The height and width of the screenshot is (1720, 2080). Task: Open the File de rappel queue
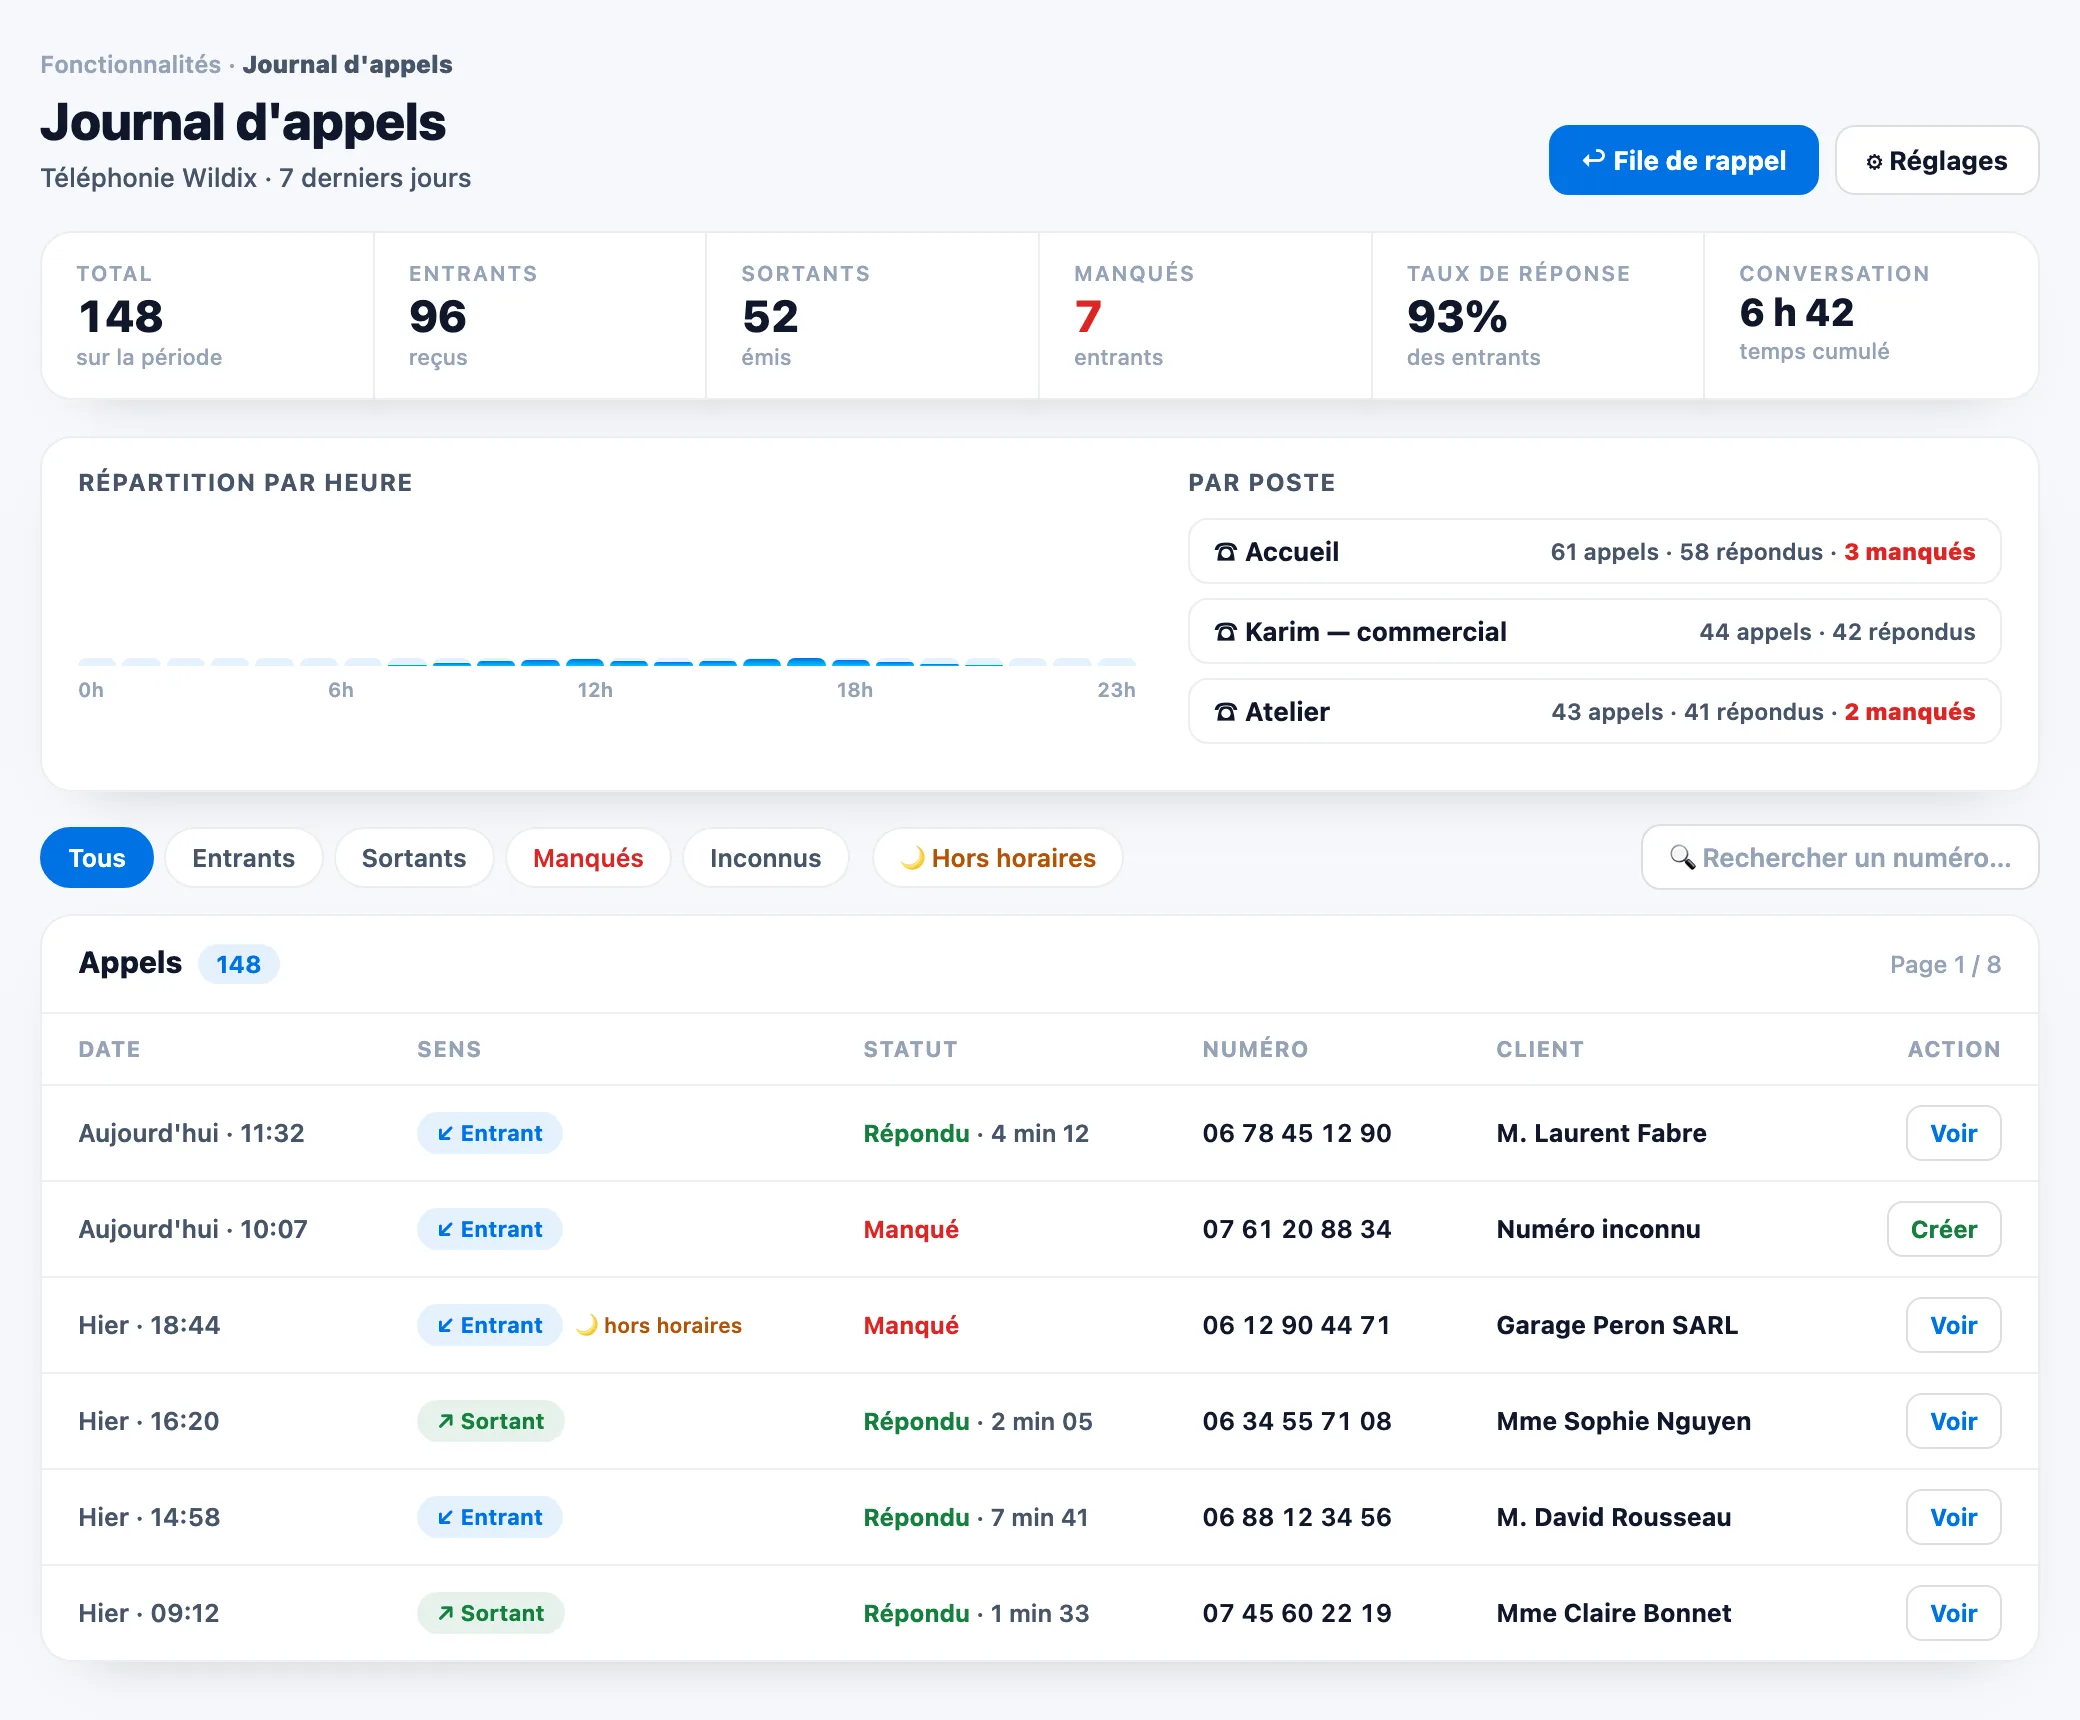[x=1683, y=160]
